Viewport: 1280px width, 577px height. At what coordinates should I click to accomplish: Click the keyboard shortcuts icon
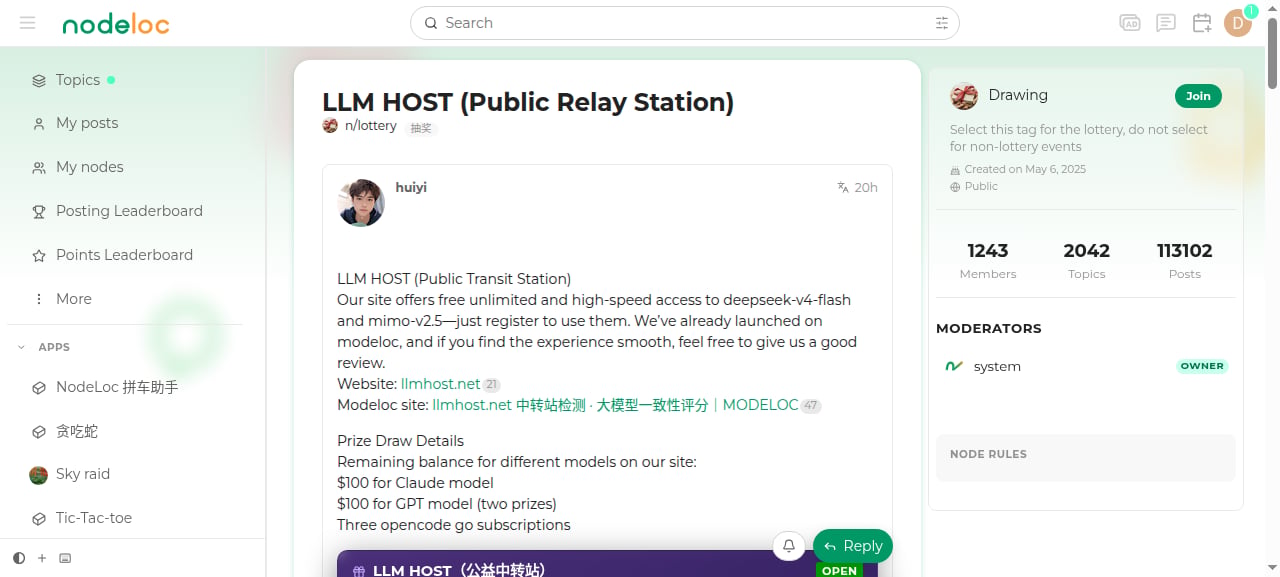pos(65,558)
